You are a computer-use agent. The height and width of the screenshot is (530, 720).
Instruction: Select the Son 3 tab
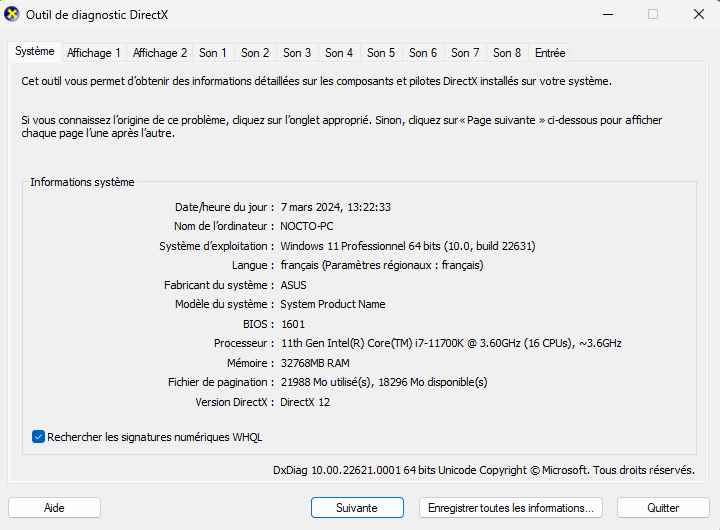point(297,53)
